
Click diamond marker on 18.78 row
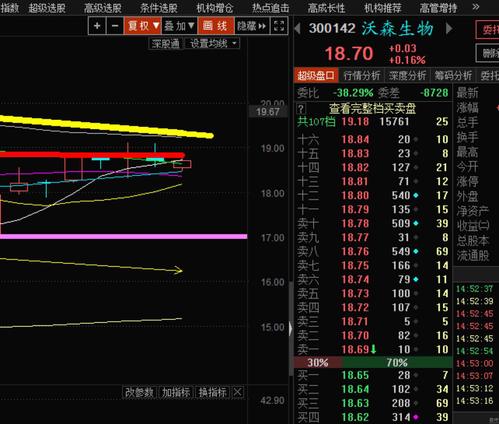point(416,223)
